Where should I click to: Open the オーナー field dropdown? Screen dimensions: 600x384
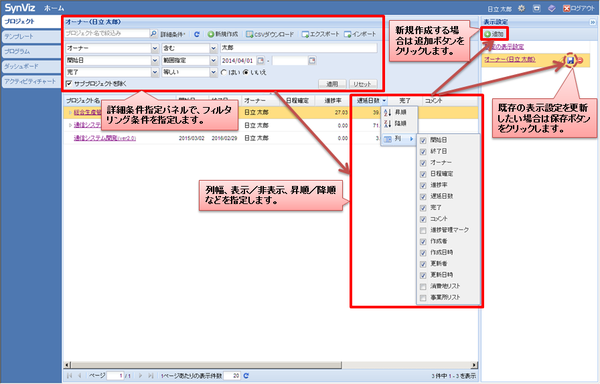tap(155, 48)
